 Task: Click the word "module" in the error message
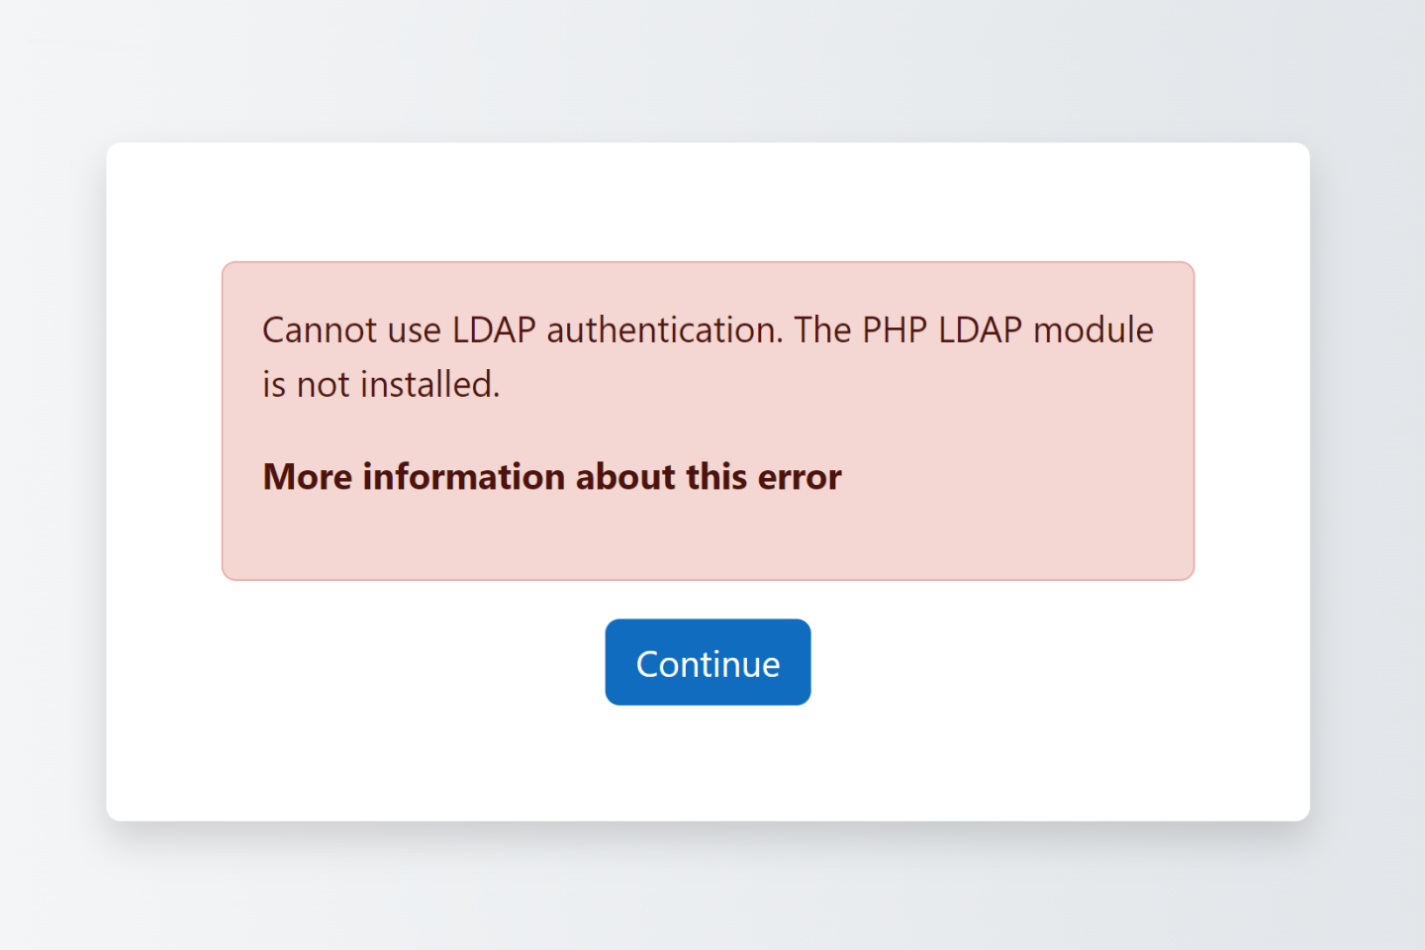pos(1094,330)
